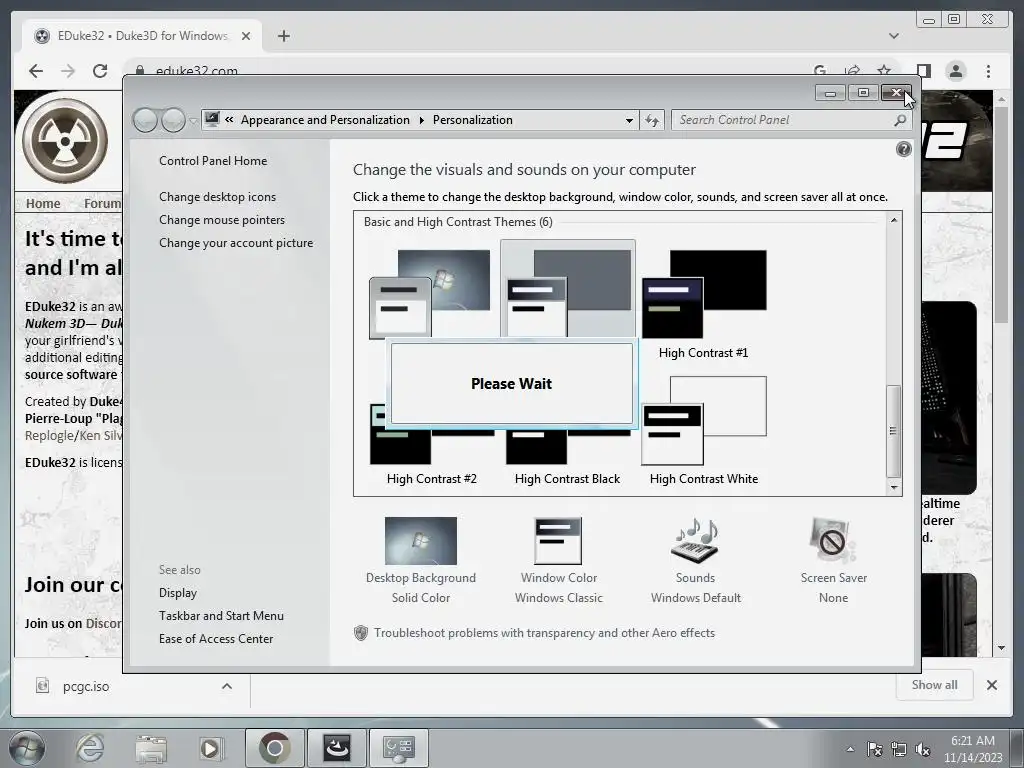Open Windows Media Player from taskbar
The width and height of the screenshot is (1024, 768).
pyautogui.click(x=211, y=748)
